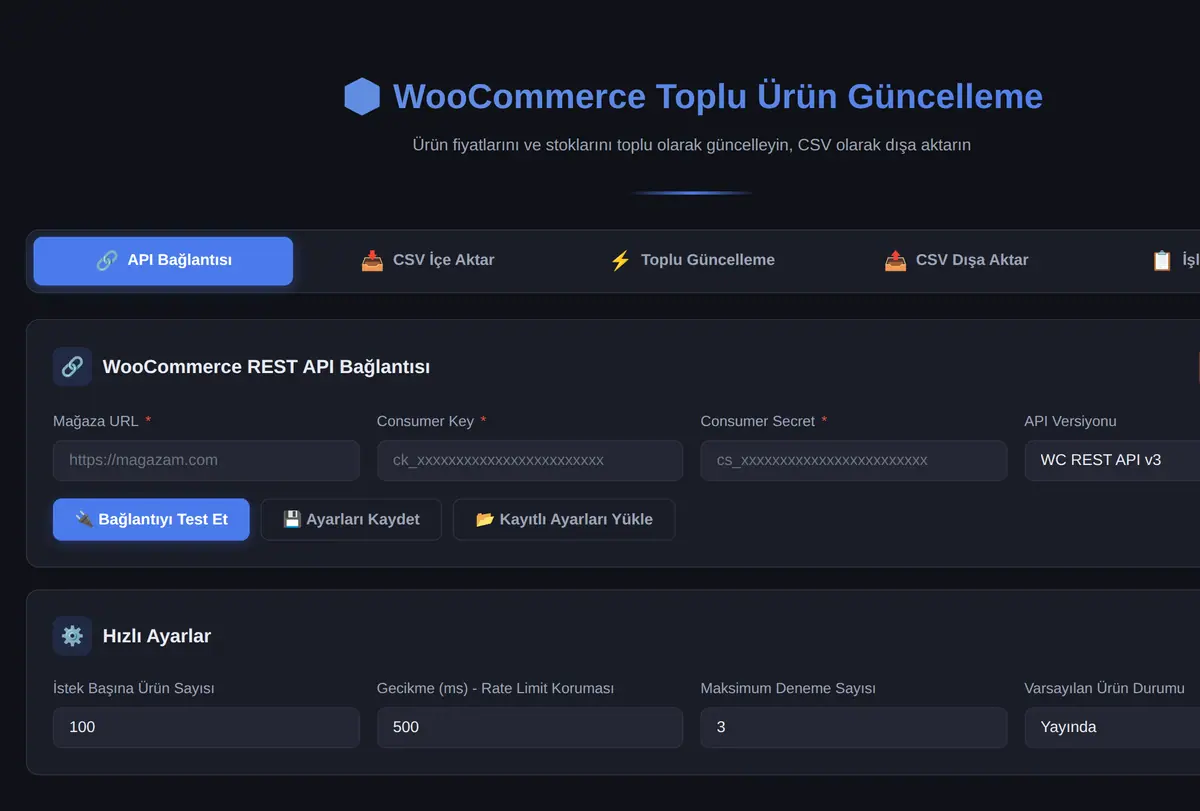Click the lightning icon in Toplu Güncelleme tab
This screenshot has width=1200, height=811.
[620, 261]
